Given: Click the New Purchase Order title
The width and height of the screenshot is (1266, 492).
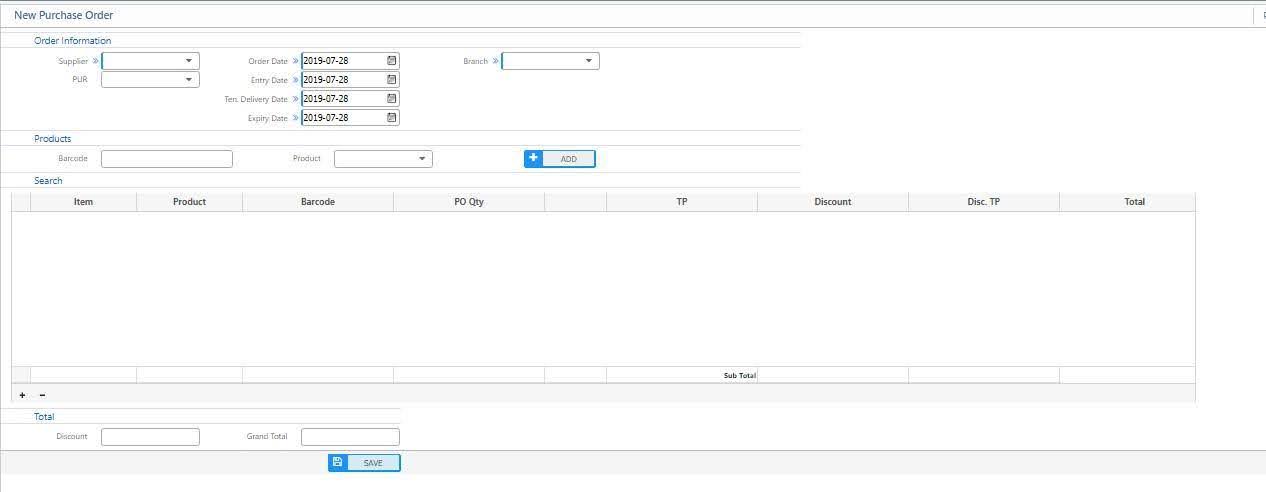Looking at the screenshot, I should (64, 15).
